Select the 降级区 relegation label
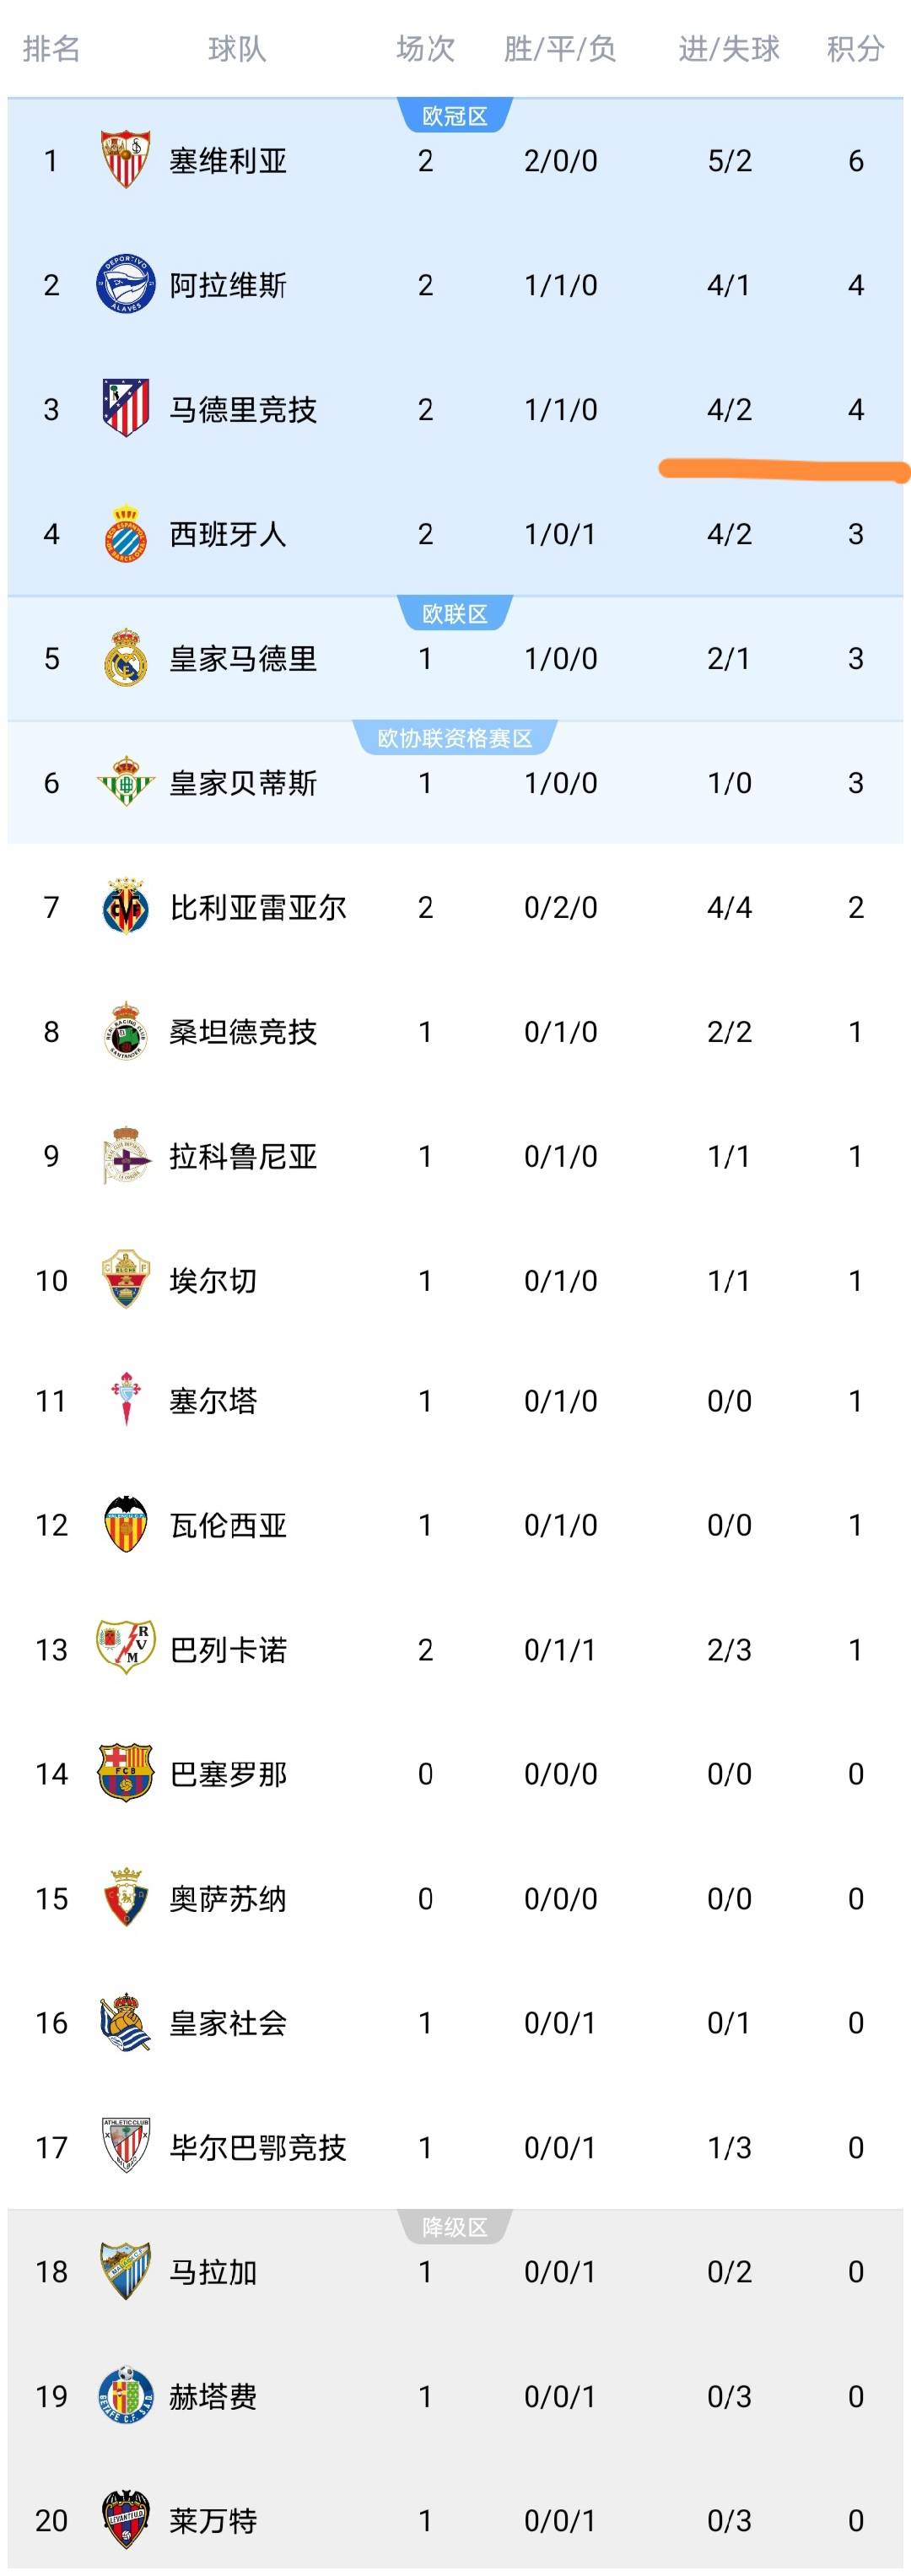 point(455,2227)
